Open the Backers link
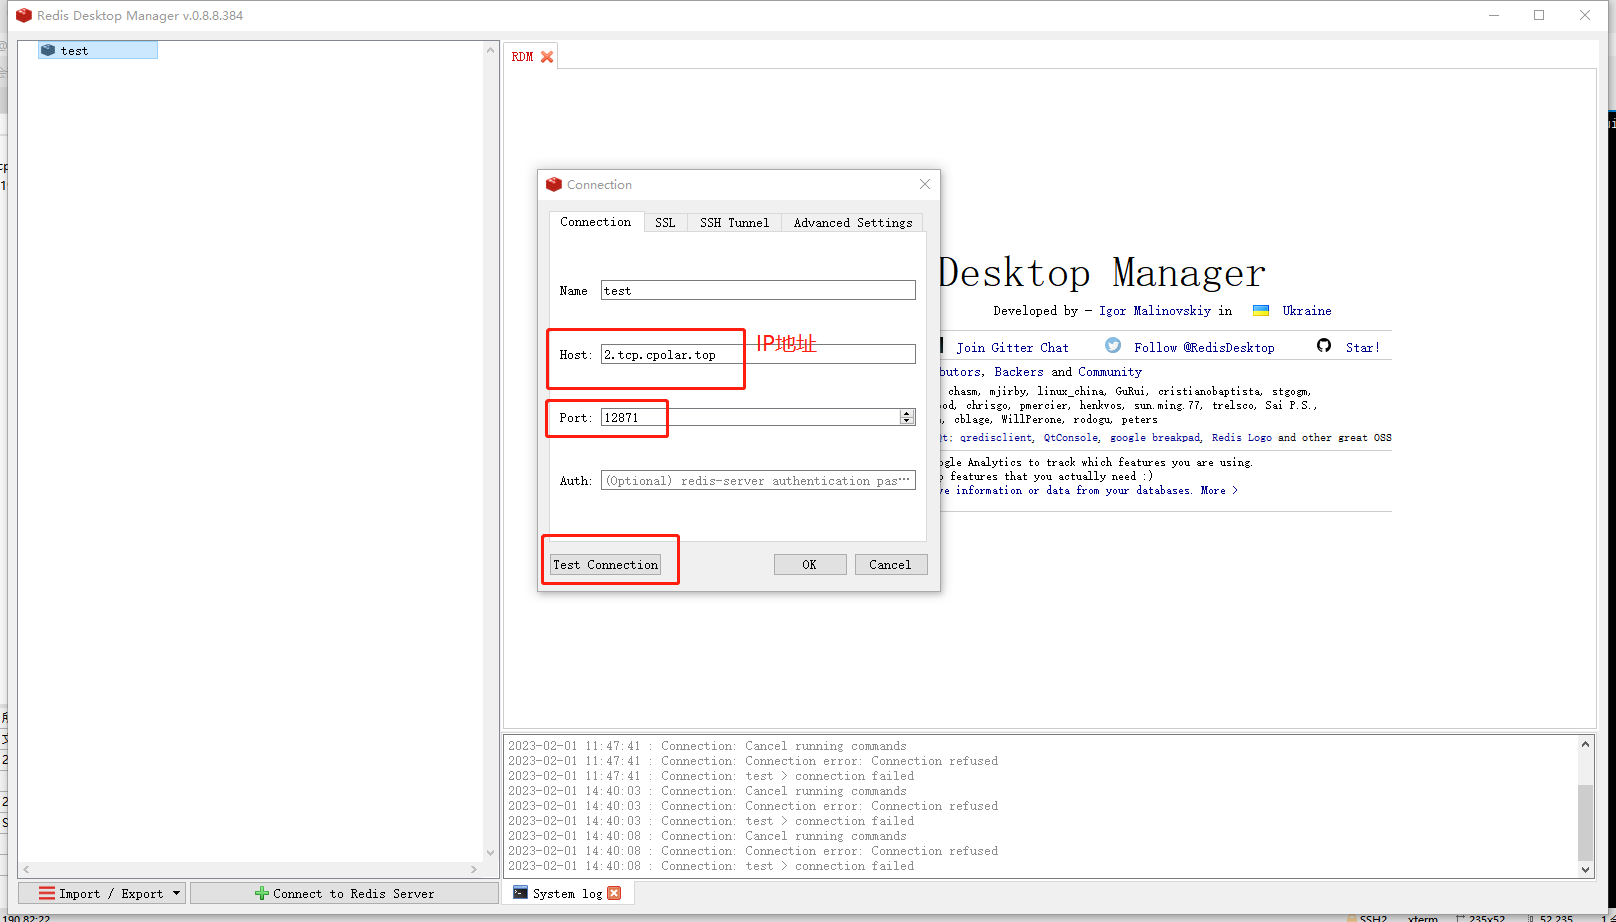 [x=1018, y=372]
